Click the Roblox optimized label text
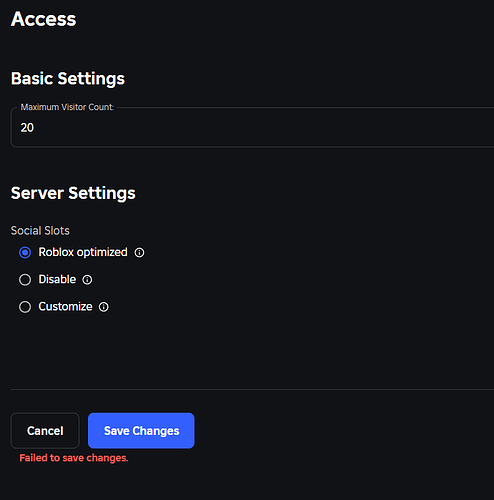This screenshot has height=500, width=494. click(x=83, y=252)
